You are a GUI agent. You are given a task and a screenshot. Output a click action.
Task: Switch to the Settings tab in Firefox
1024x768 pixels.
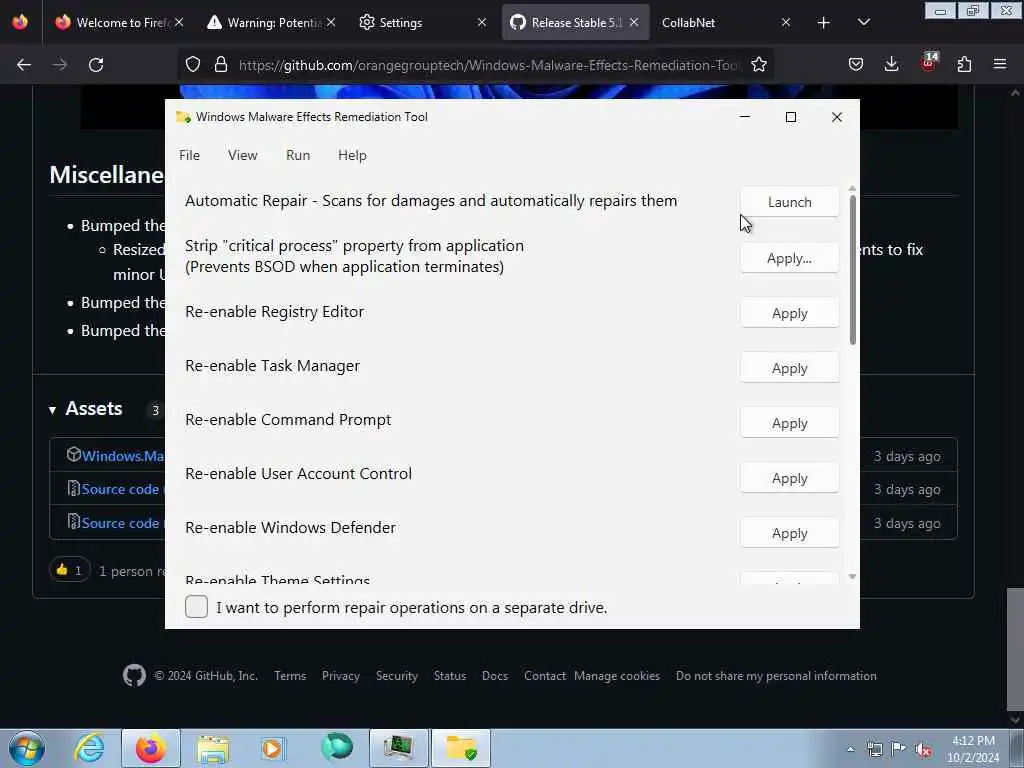point(423,22)
